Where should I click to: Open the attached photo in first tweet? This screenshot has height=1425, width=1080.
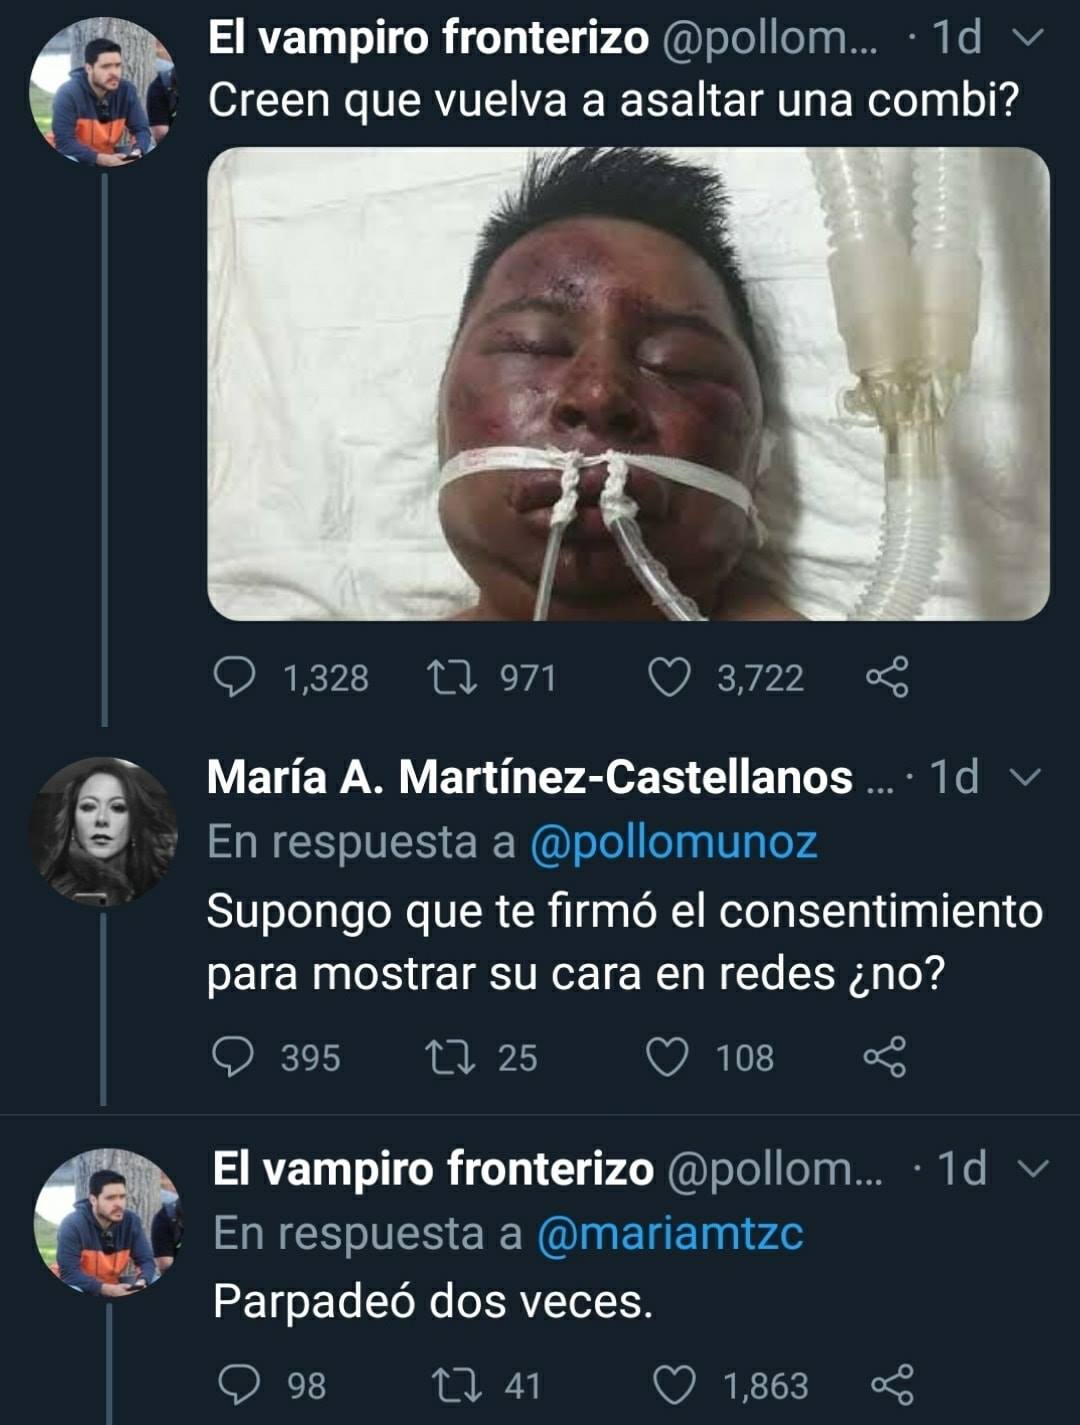[x=628, y=384]
